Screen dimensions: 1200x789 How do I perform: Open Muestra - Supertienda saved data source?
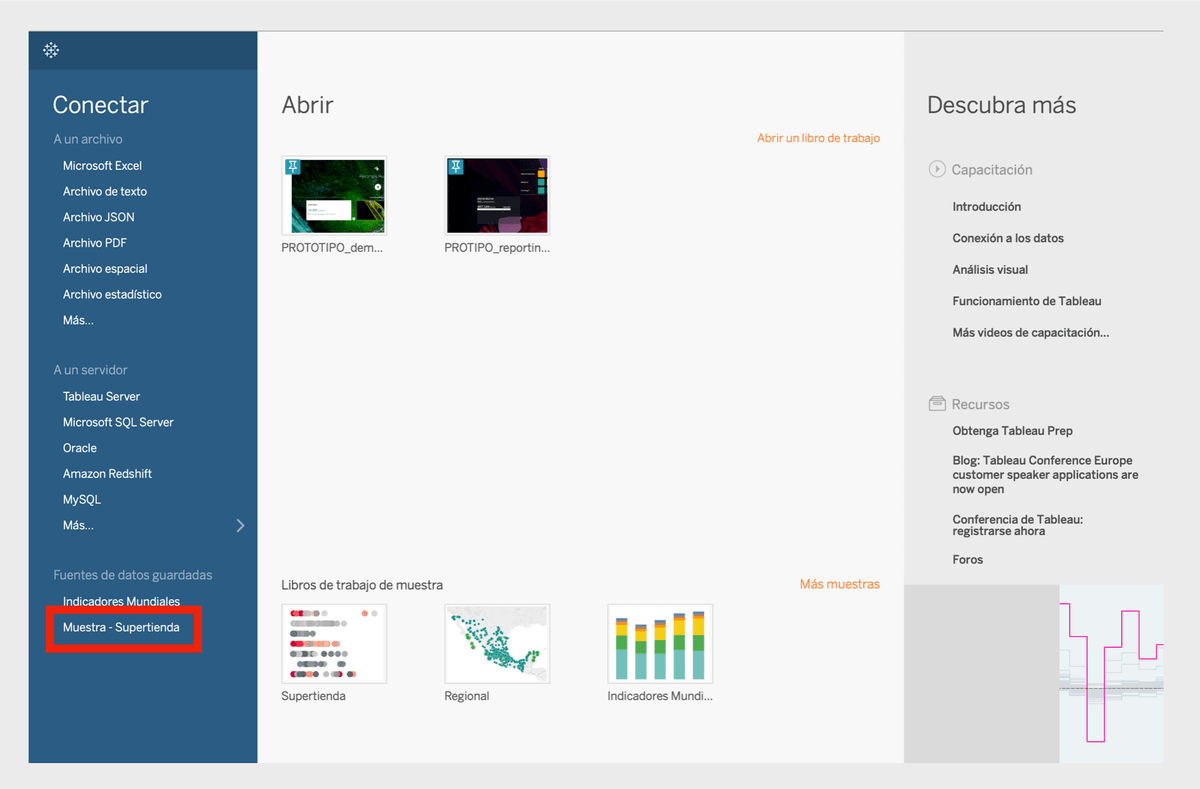pyautogui.click(x=122, y=628)
